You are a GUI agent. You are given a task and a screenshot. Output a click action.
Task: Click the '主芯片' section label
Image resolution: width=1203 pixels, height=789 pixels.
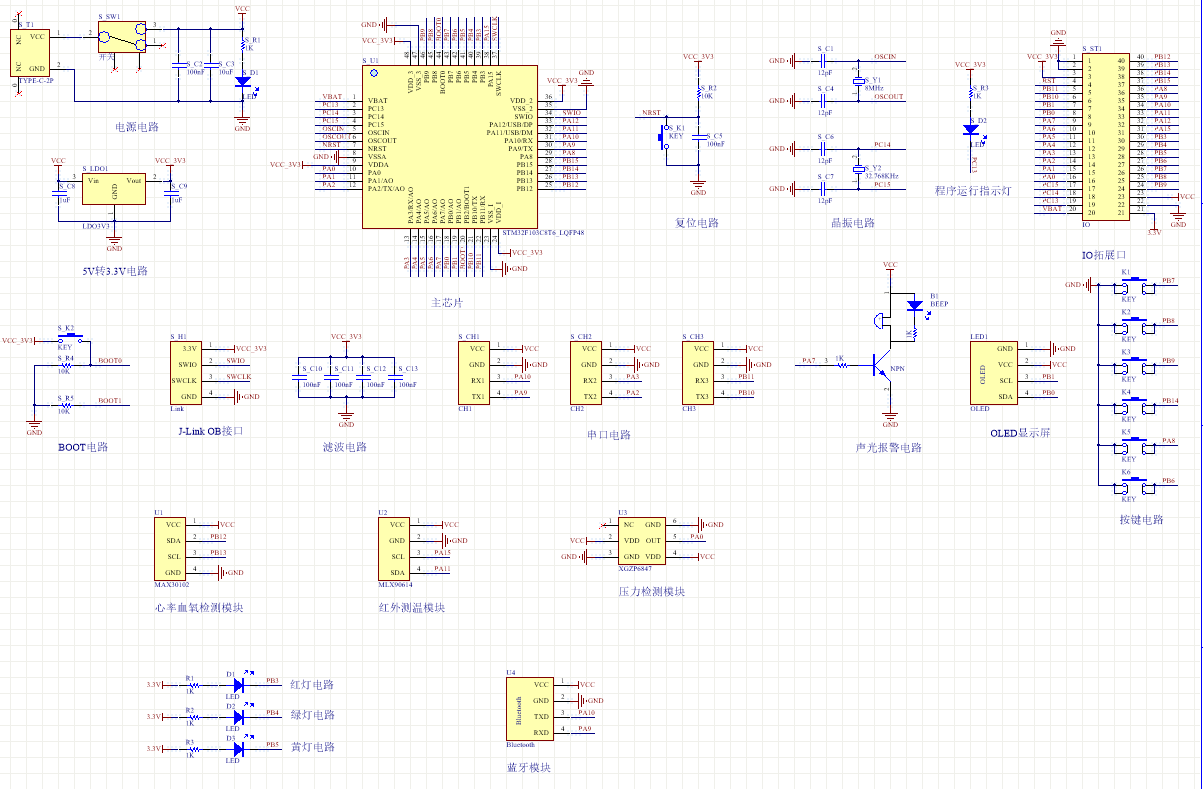coord(447,302)
